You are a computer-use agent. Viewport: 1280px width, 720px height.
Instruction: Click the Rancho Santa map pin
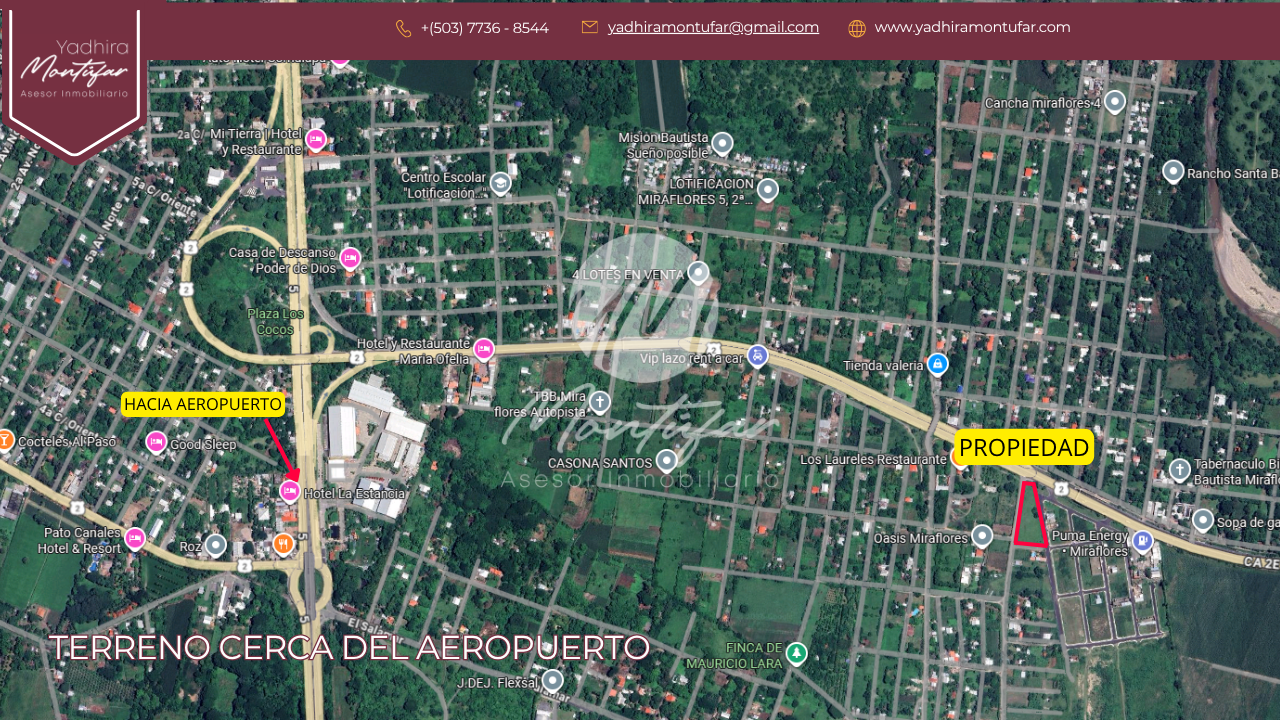[1173, 171]
